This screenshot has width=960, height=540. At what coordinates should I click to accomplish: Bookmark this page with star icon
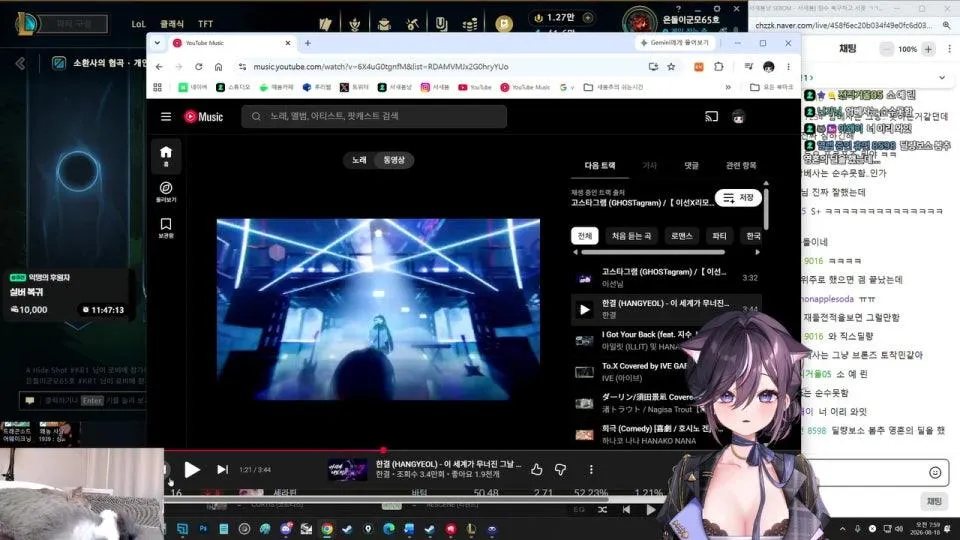click(671, 67)
